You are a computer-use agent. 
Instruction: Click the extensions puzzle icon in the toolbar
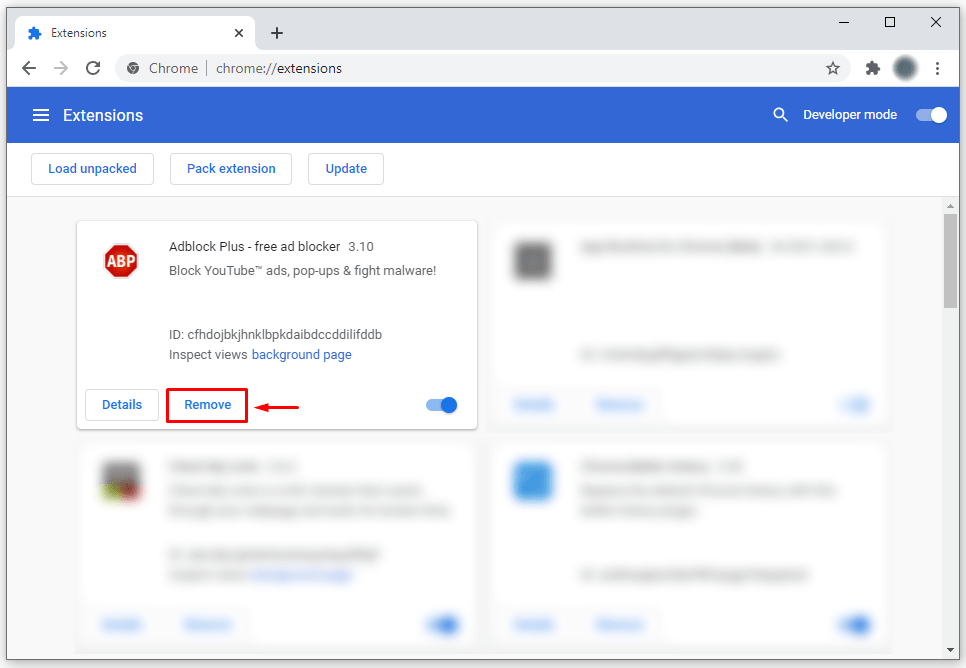(872, 68)
